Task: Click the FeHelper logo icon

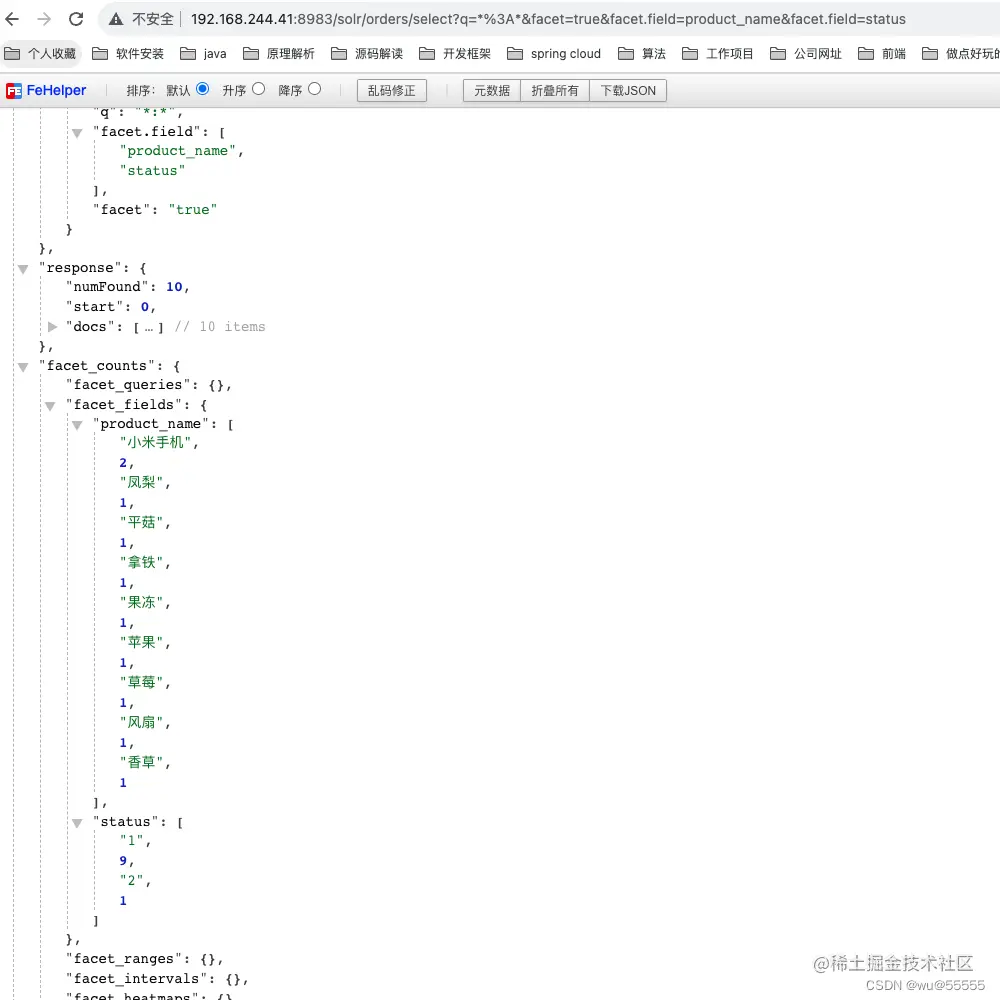Action: (14, 91)
